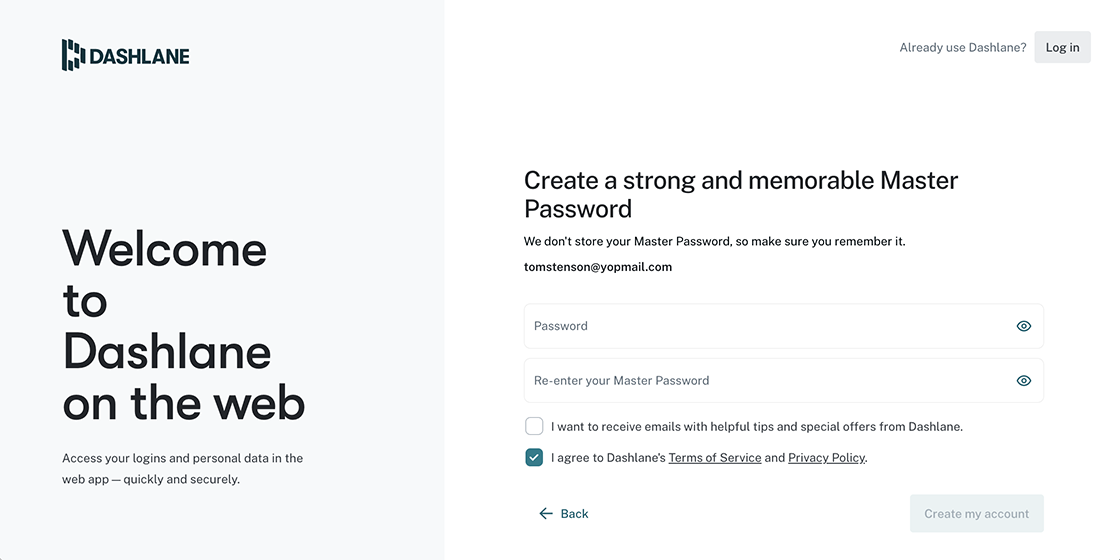Uncheck the Terms of Service agreement checkbox
The width and height of the screenshot is (1120, 560).
(x=534, y=458)
